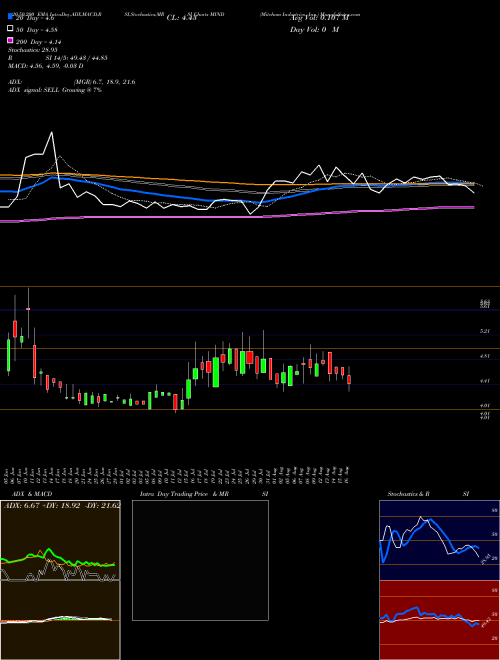Click the 'MACD: 4.56, 4.59, -0.03 D' line
Screen dimensions: 500x660
pyautogui.click(x=45, y=66)
